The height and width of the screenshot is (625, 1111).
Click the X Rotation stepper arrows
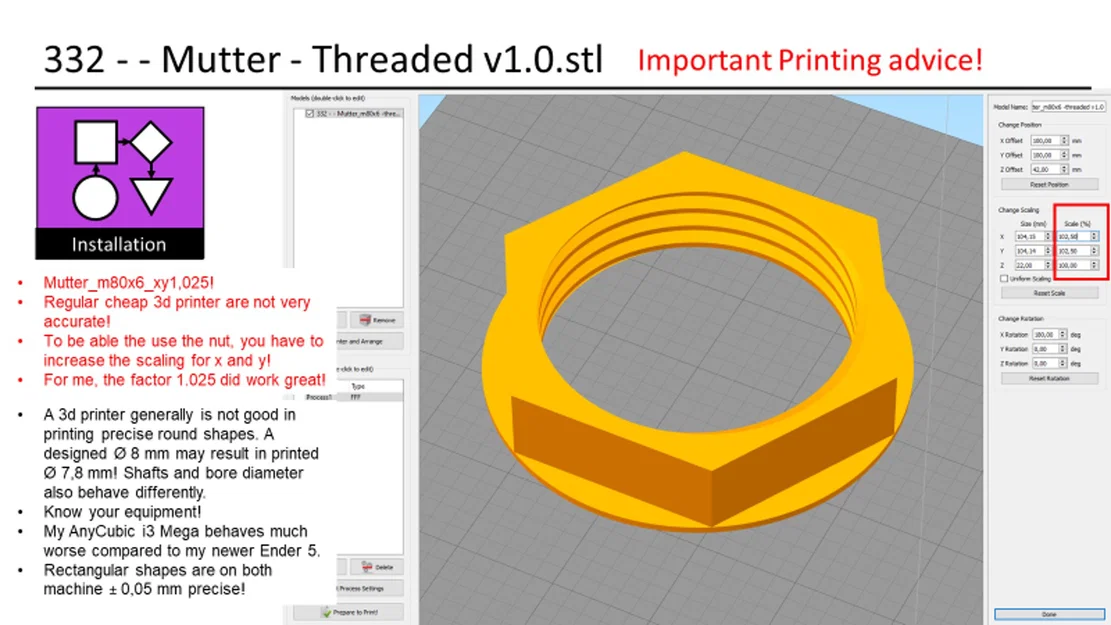1063,334
